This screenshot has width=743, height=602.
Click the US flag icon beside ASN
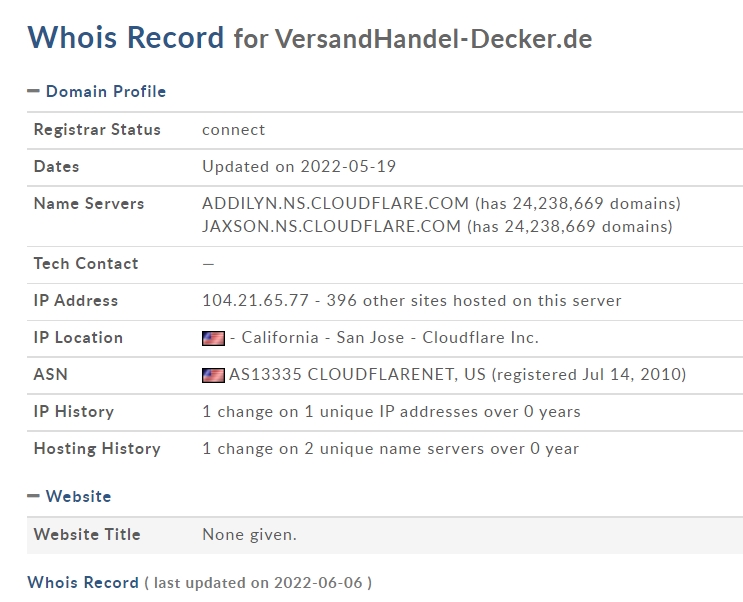[x=213, y=375]
